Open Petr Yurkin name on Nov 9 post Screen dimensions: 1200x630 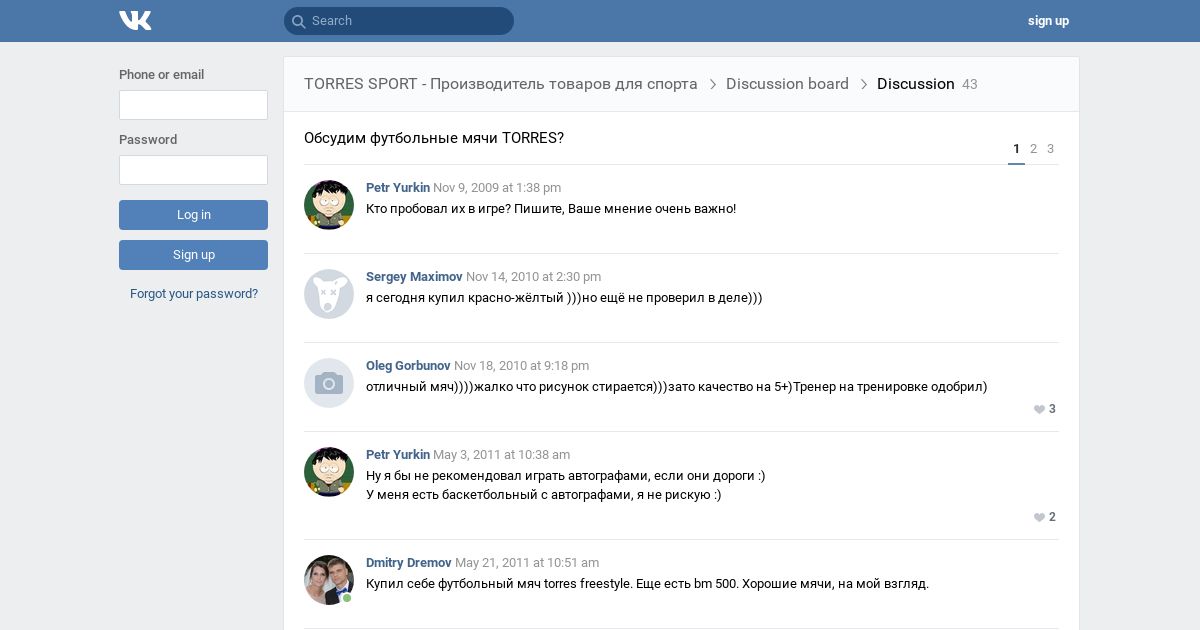398,188
